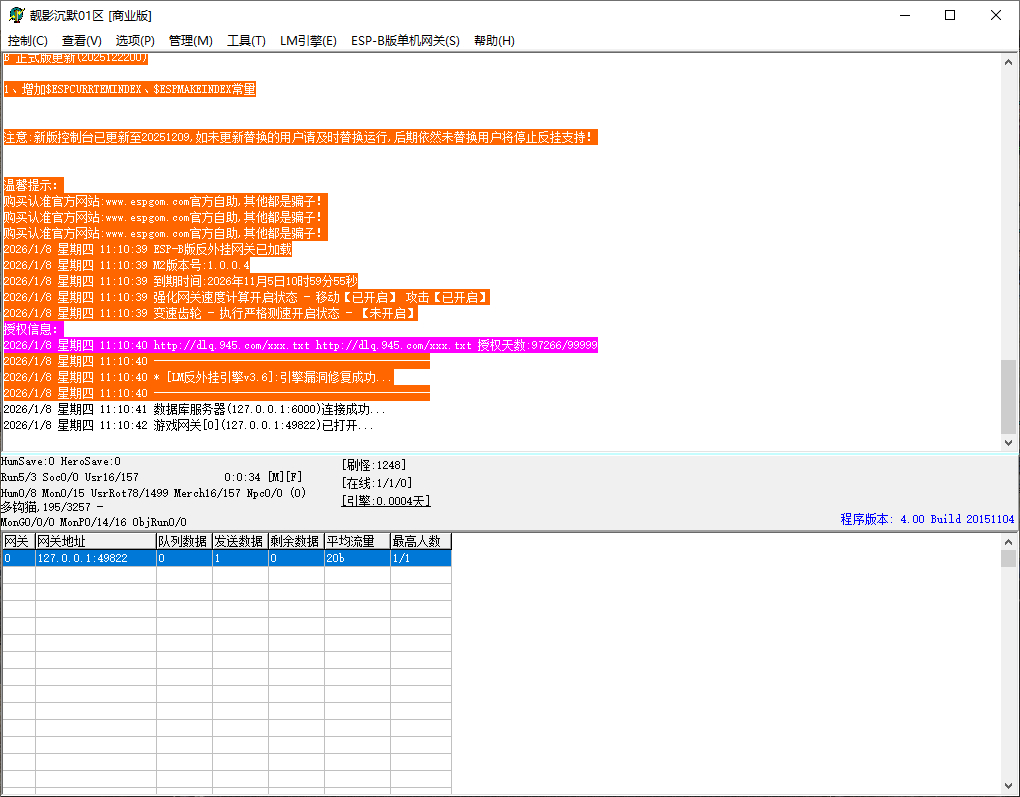Click the app icon in title bar

click(16, 15)
